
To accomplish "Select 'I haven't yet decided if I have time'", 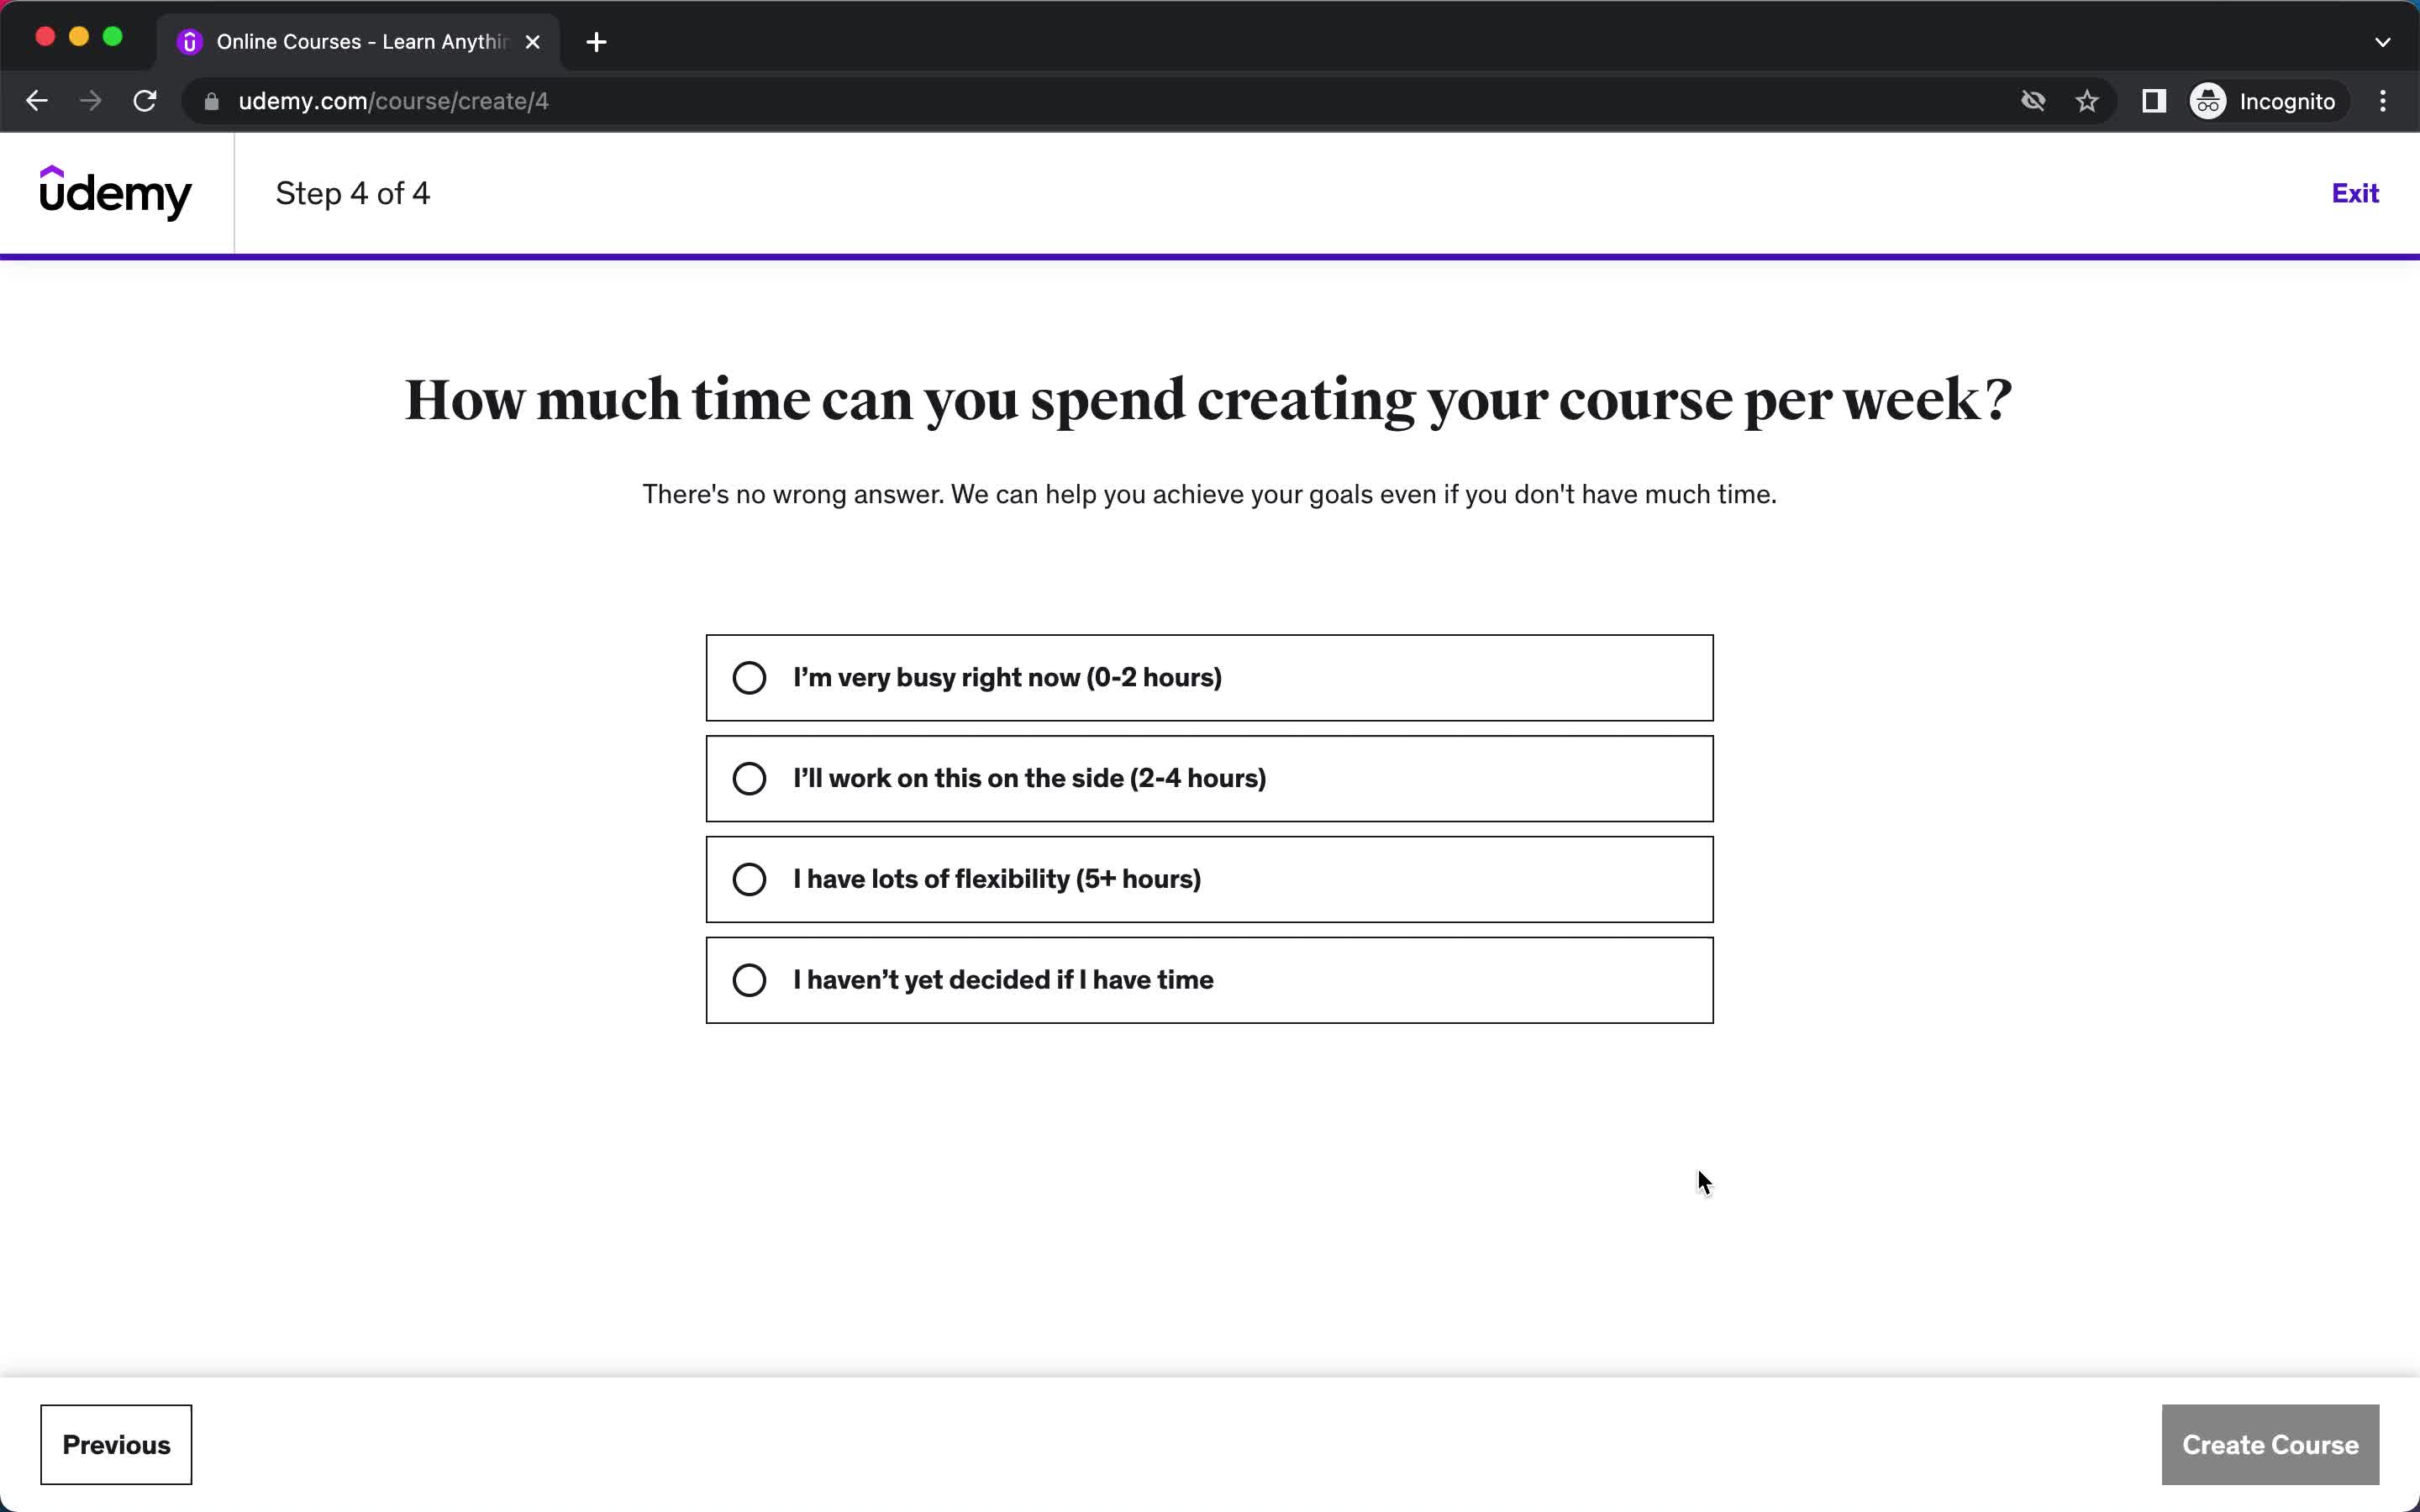I will coord(748,979).
